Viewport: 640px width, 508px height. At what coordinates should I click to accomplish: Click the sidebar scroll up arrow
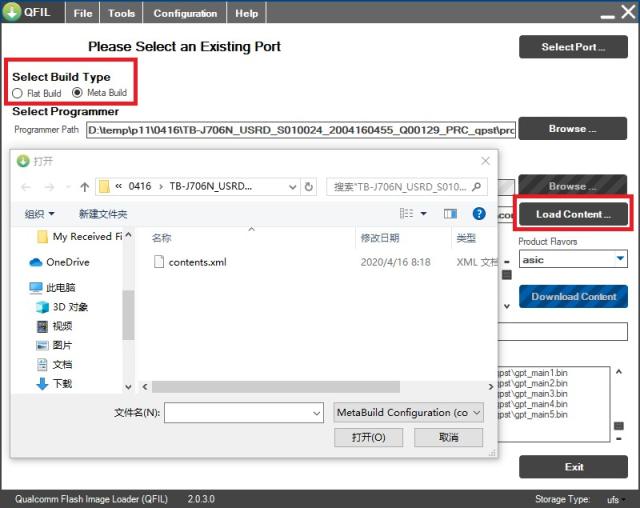(128, 235)
